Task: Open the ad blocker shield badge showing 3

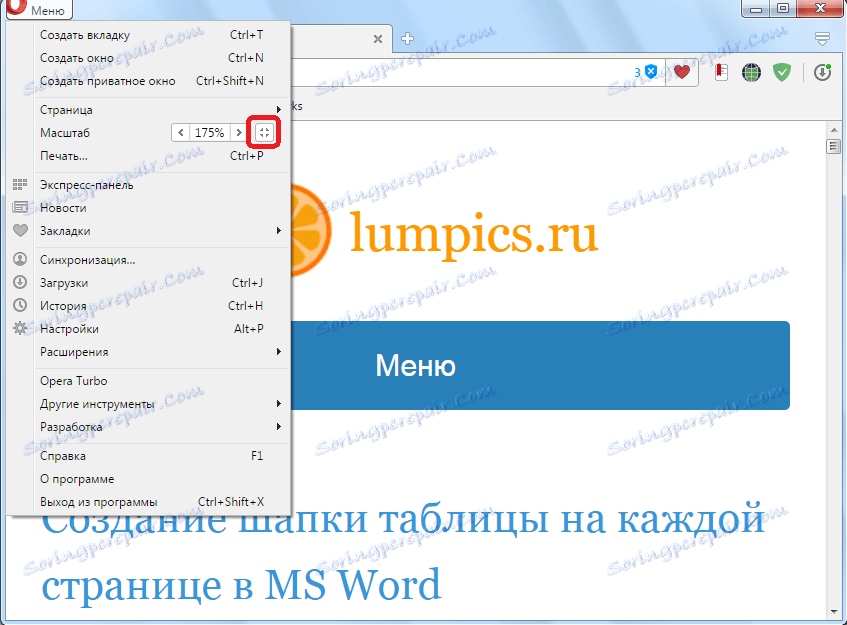Action: click(x=651, y=72)
